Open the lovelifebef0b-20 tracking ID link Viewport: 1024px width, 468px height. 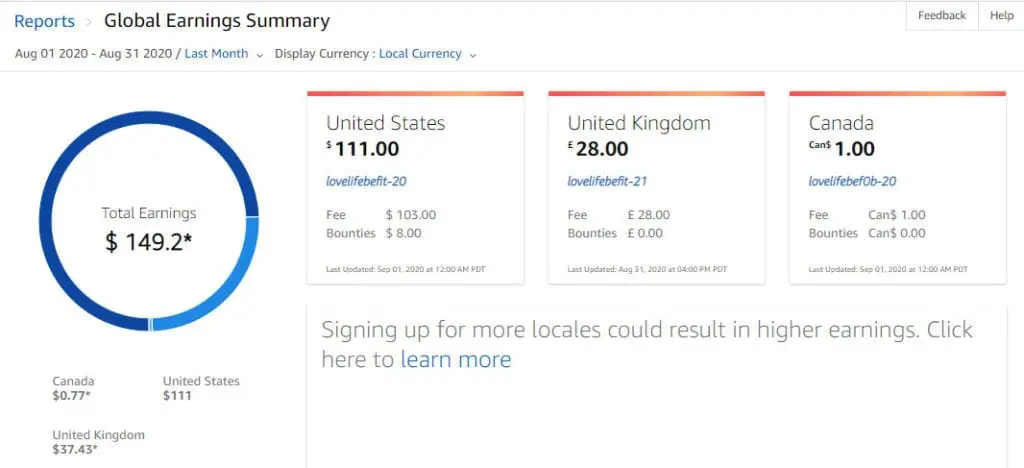pos(852,181)
